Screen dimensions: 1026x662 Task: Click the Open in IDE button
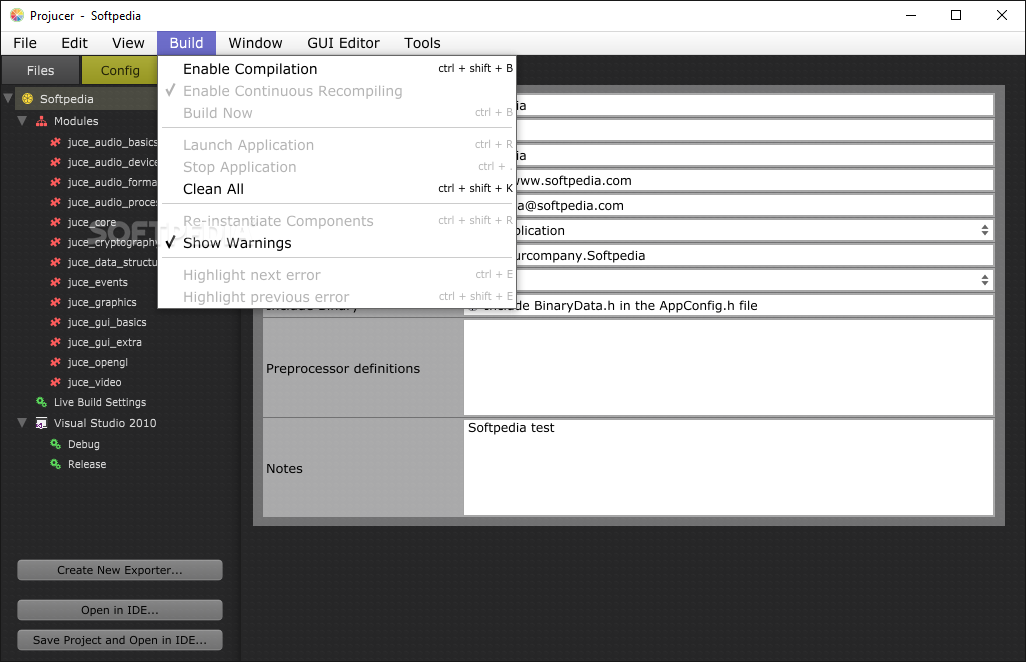(x=120, y=610)
